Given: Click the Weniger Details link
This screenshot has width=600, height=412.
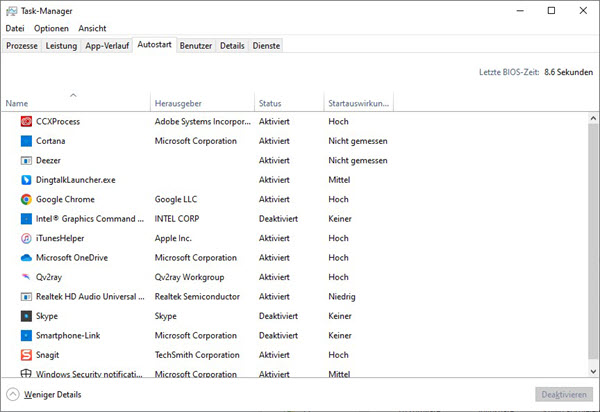Looking at the screenshot, I should [x=52, y=394].
